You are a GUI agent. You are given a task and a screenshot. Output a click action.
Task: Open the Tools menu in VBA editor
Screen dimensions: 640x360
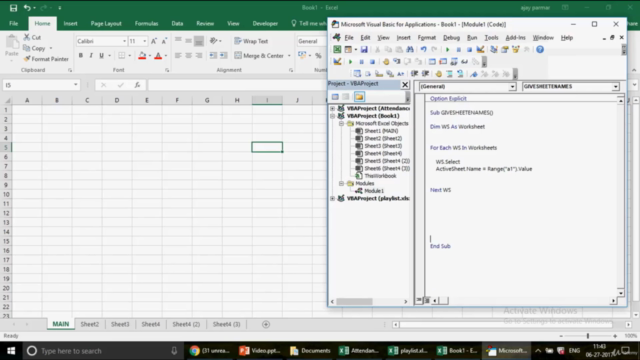coord(491,38)
